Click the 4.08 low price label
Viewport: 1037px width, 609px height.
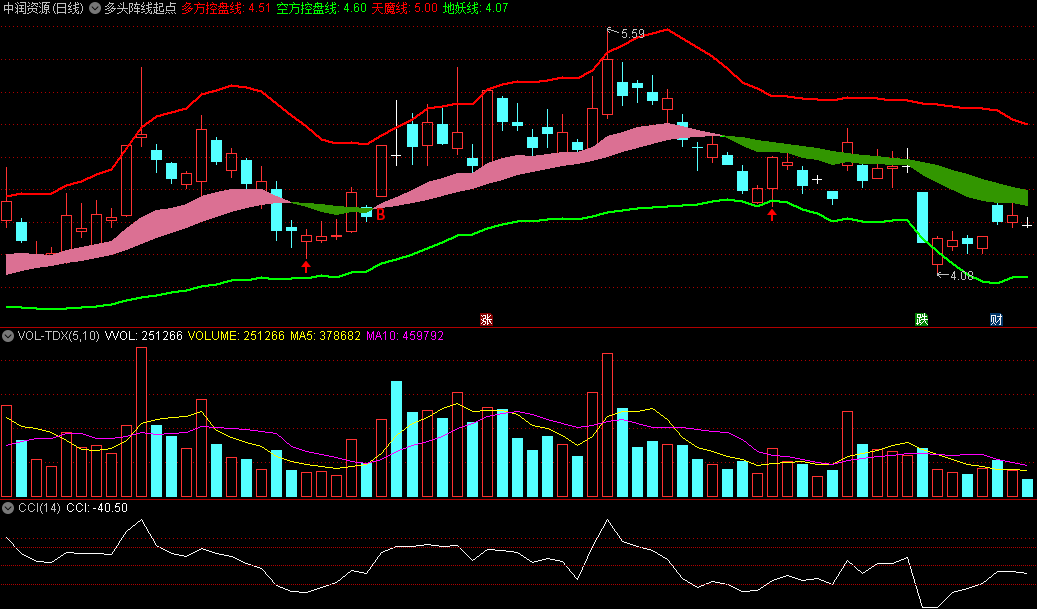pos(962,276)
